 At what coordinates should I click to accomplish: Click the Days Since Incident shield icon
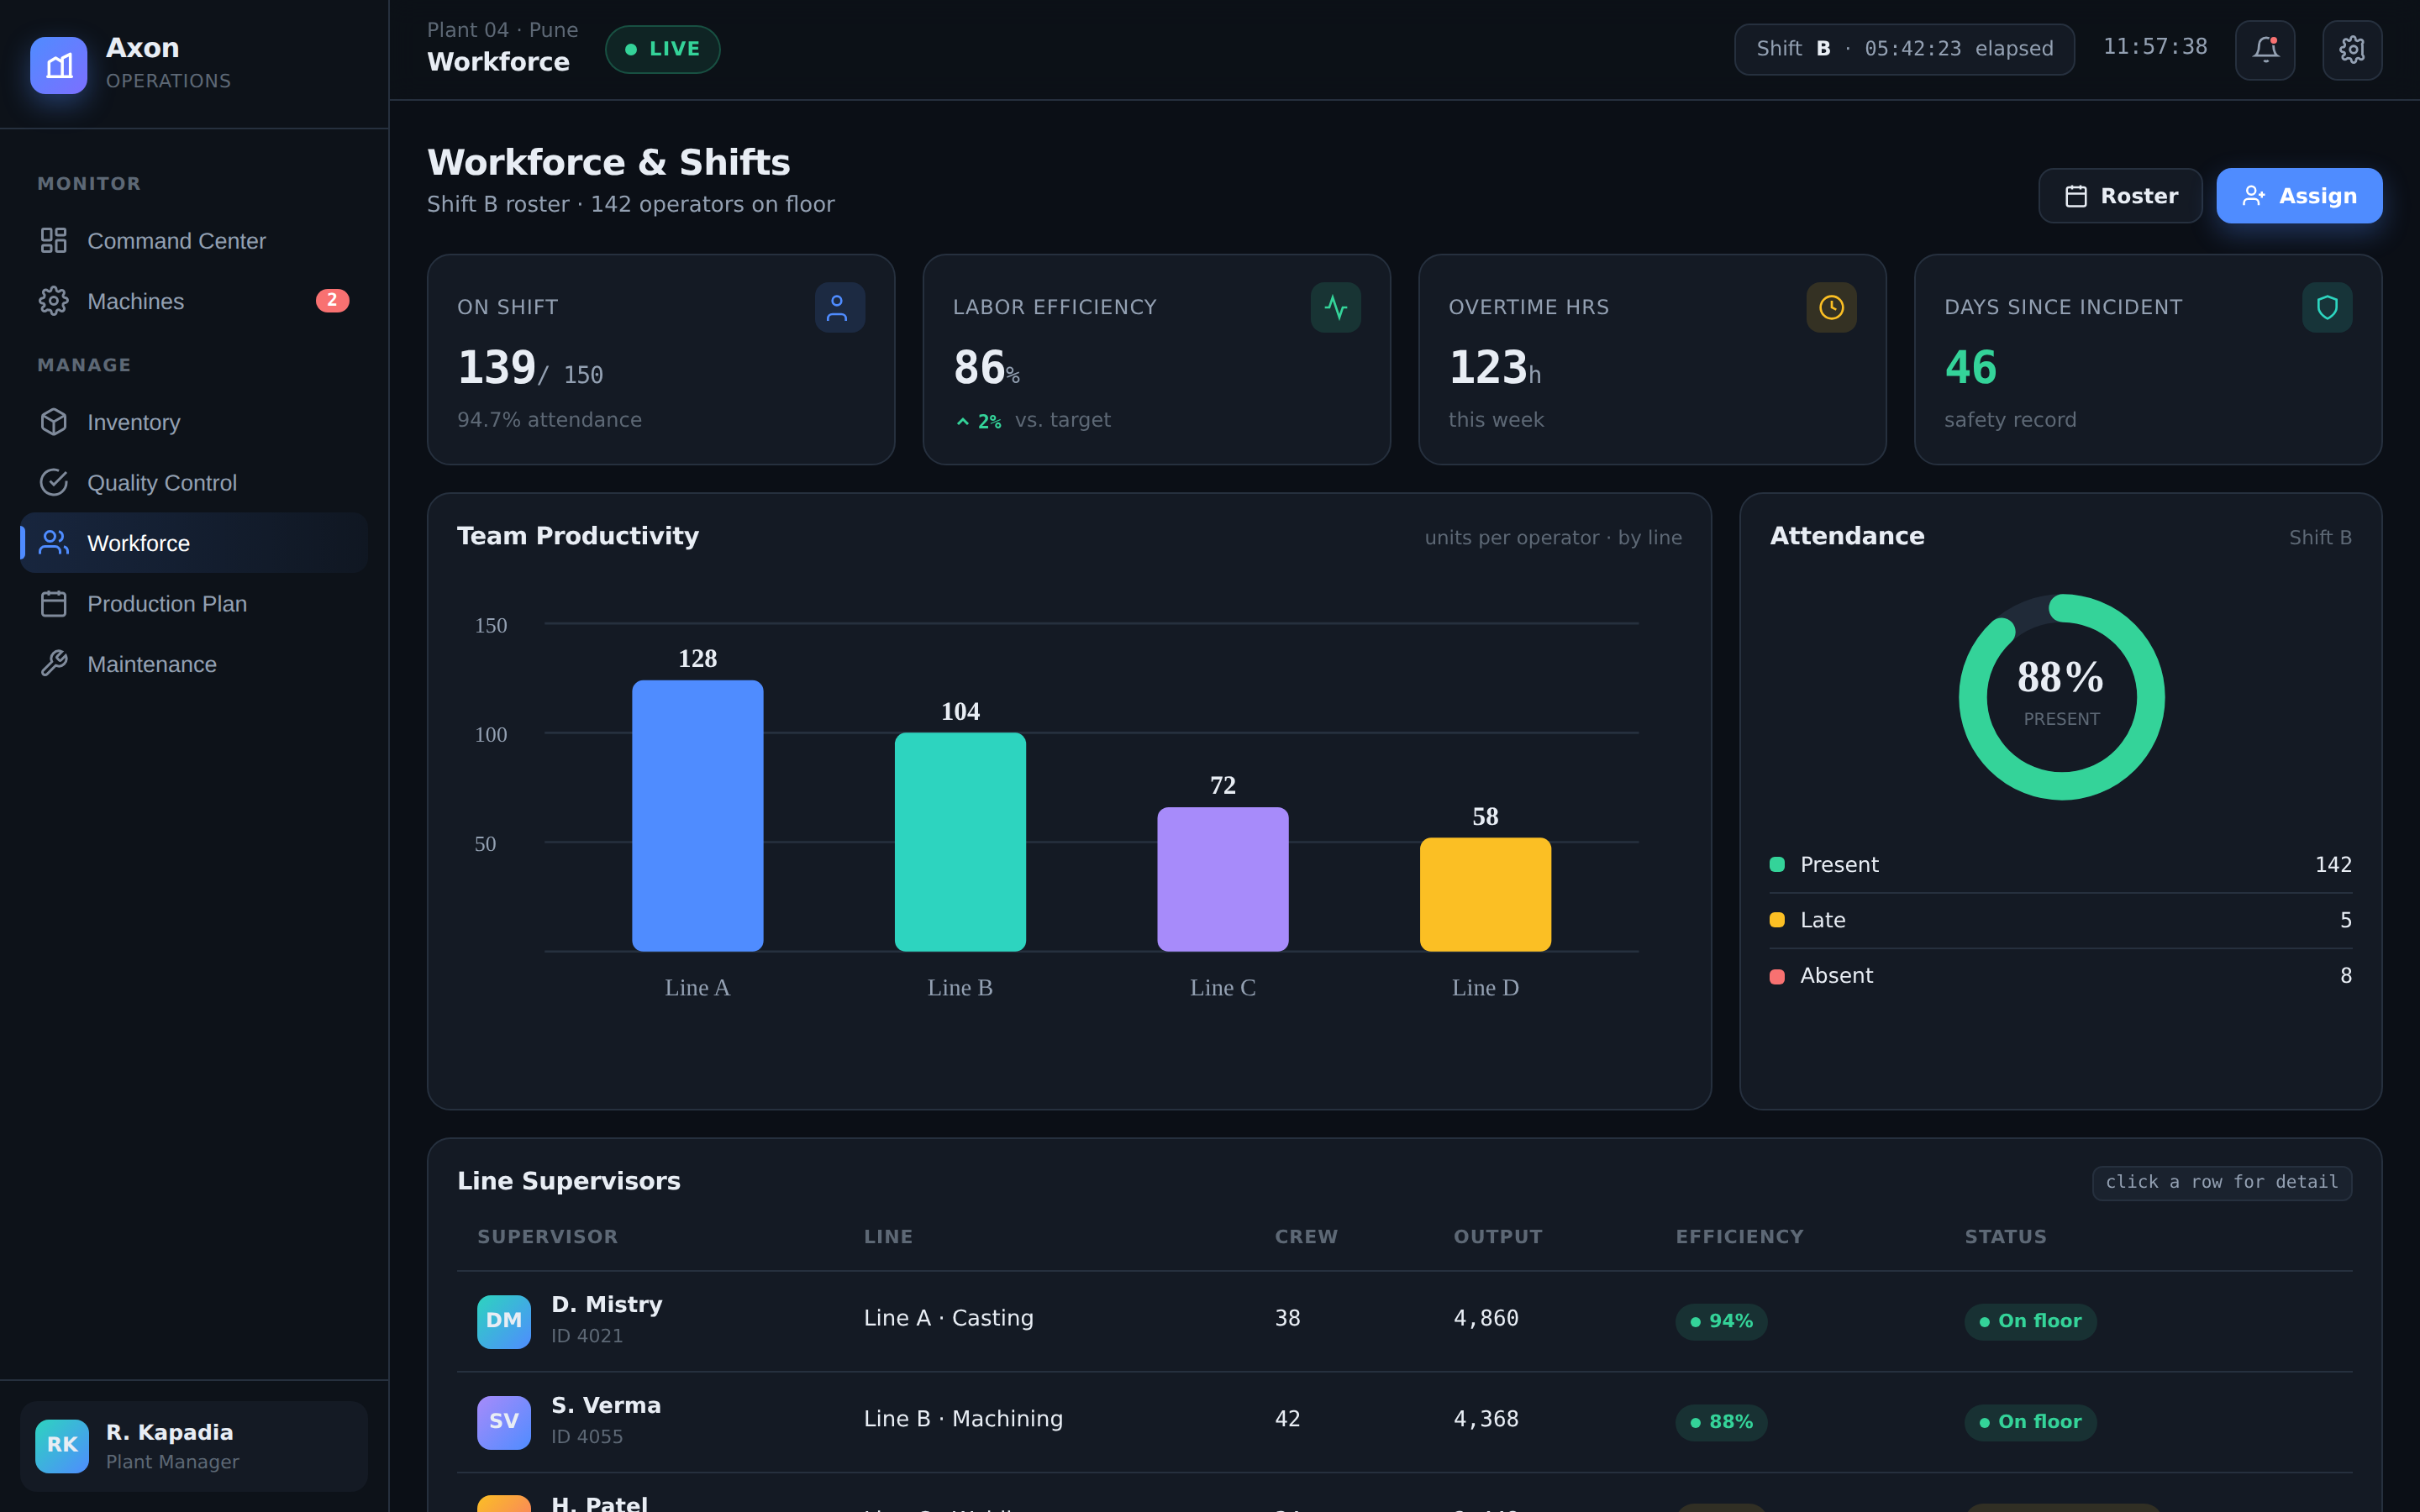coord(2327,307)
